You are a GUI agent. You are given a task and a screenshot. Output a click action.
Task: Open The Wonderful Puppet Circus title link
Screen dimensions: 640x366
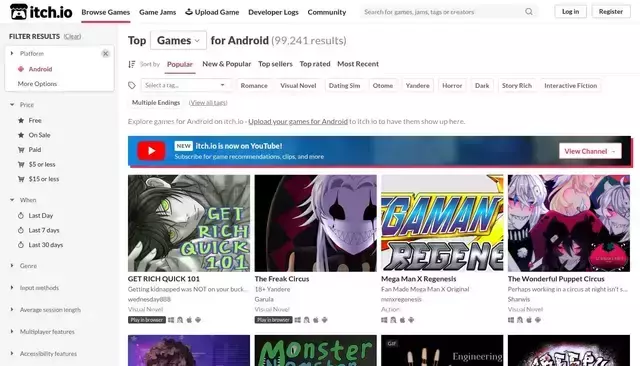point(556,279)
